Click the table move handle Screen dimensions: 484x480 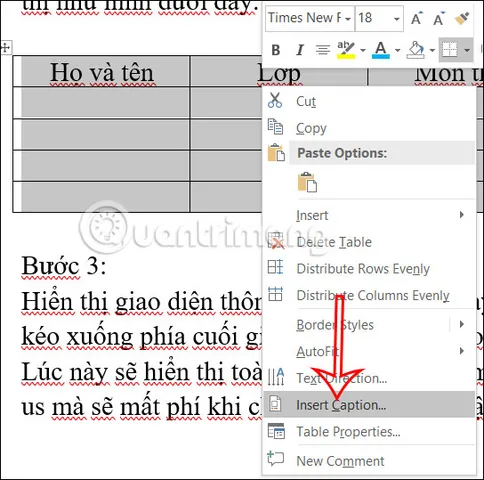click(x=6, y=47)
